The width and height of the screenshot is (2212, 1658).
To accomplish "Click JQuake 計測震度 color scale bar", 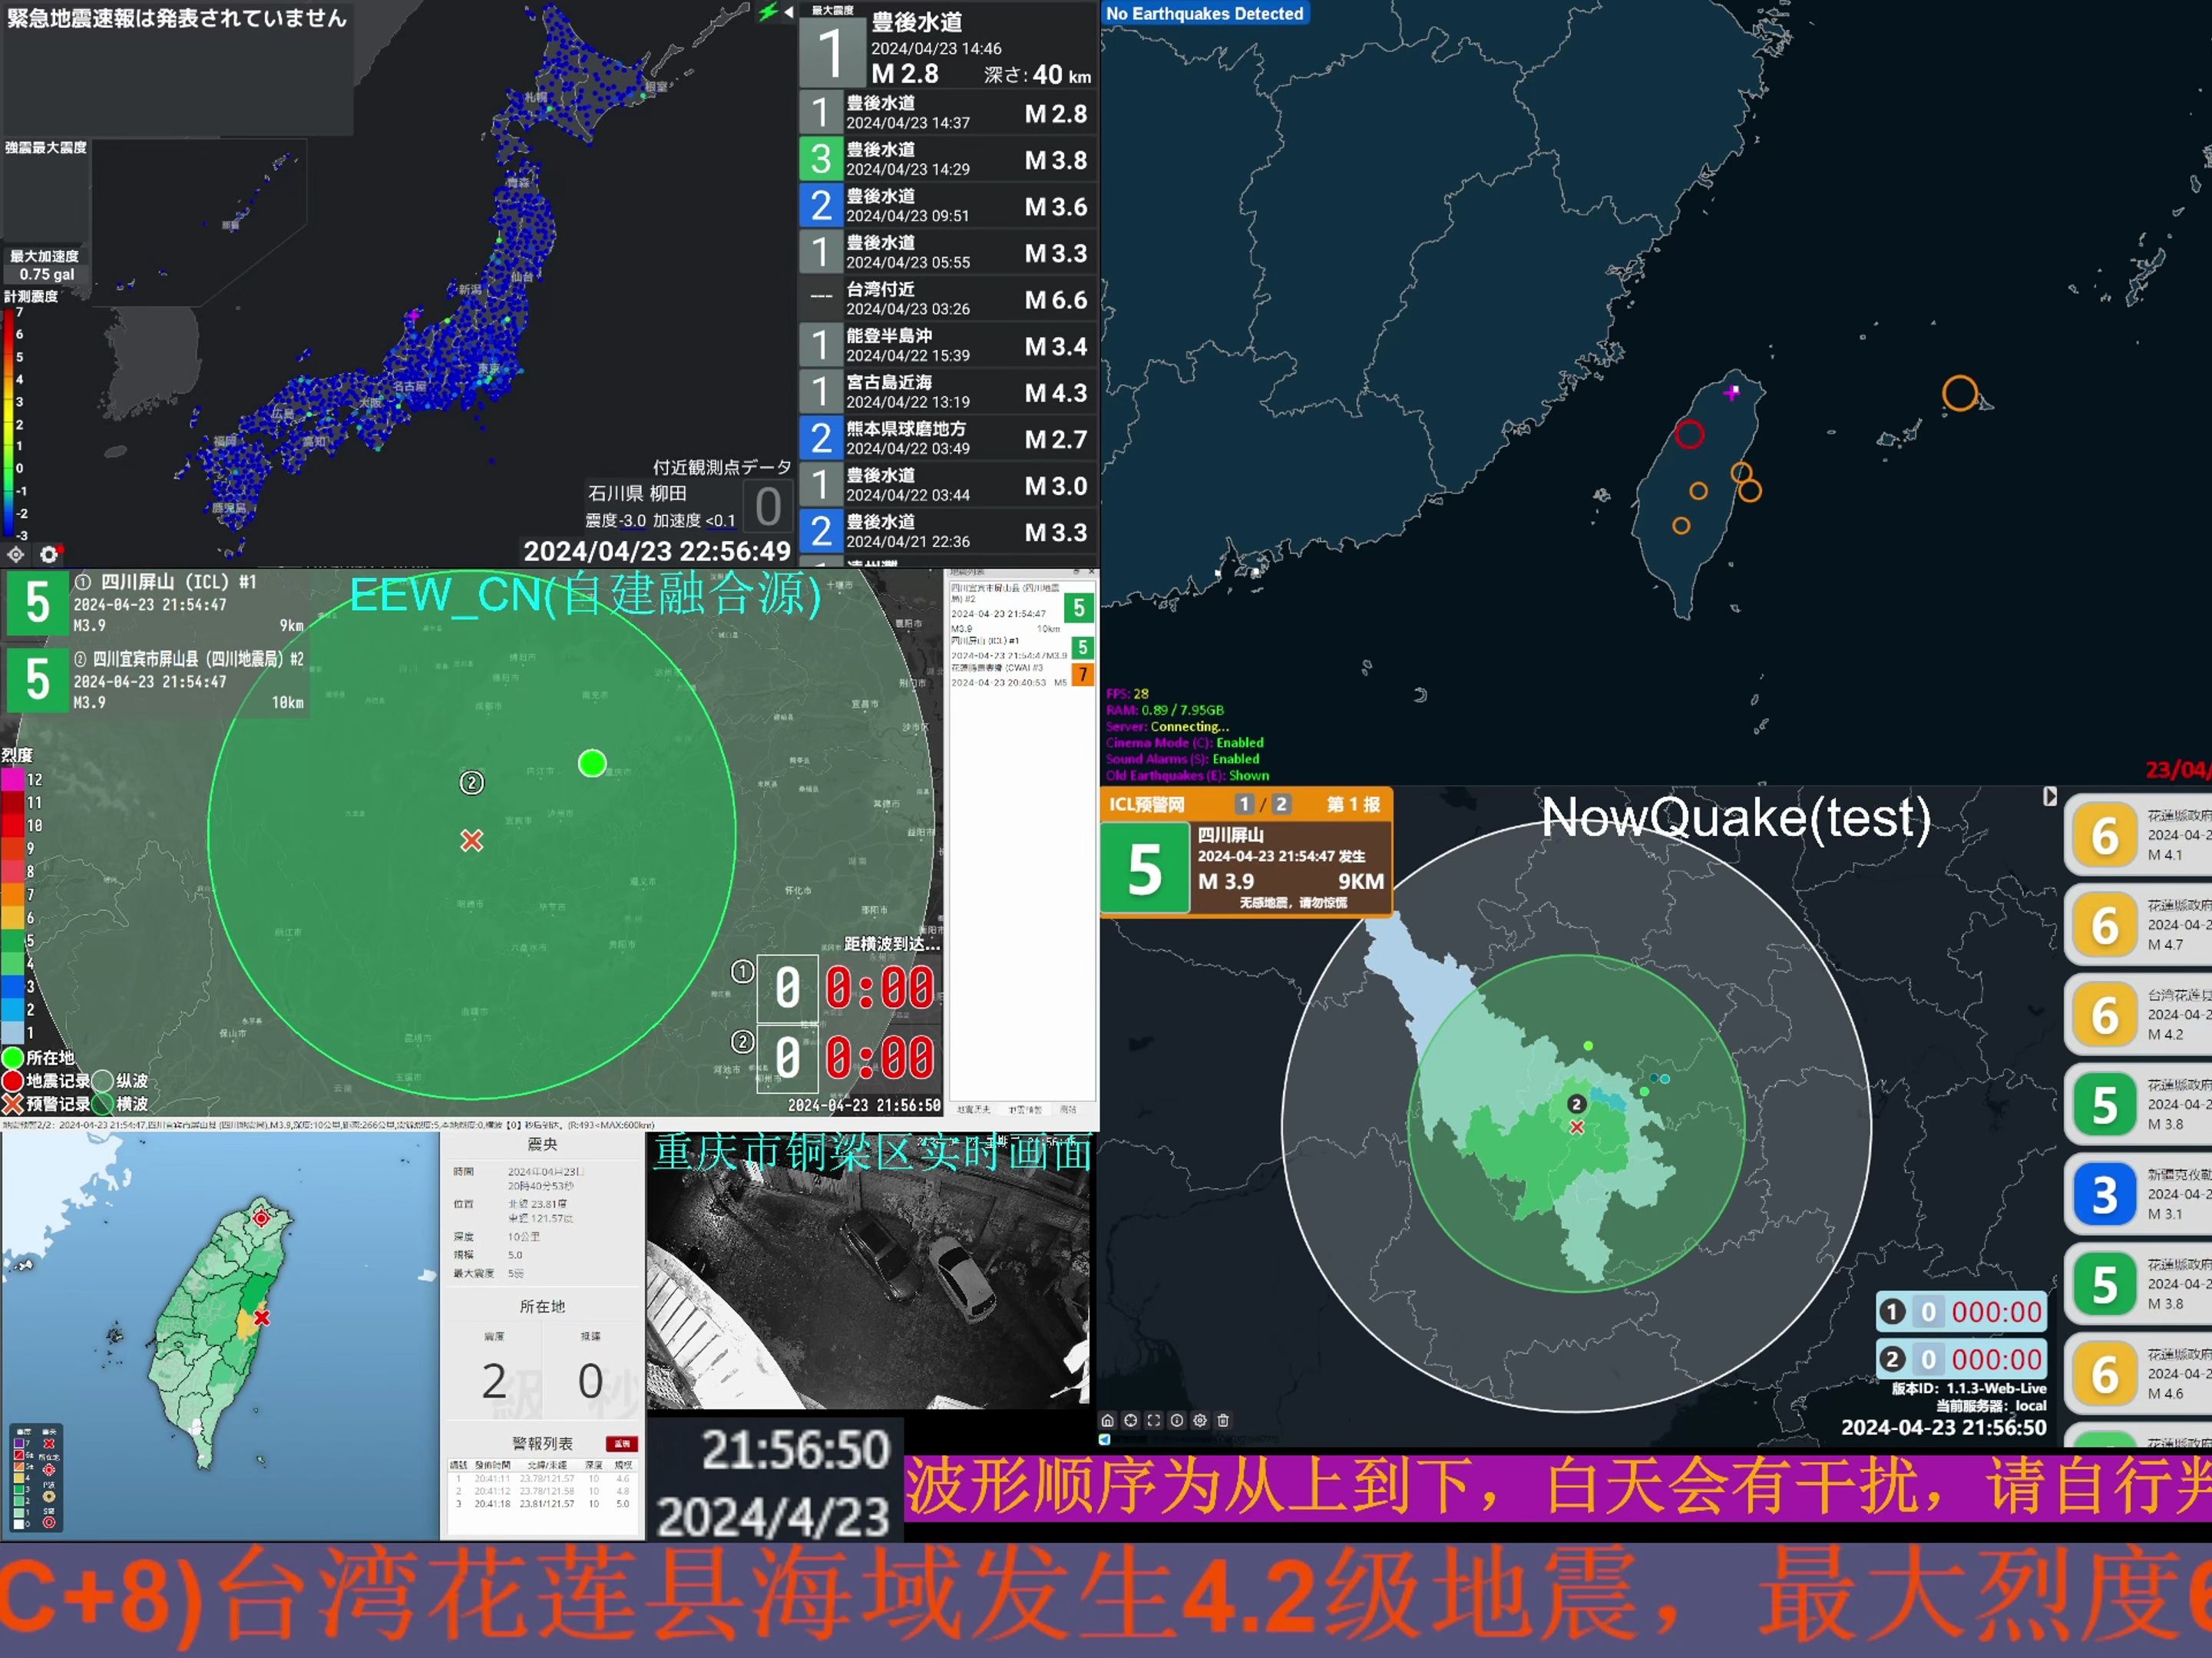I will click(8, 424).
